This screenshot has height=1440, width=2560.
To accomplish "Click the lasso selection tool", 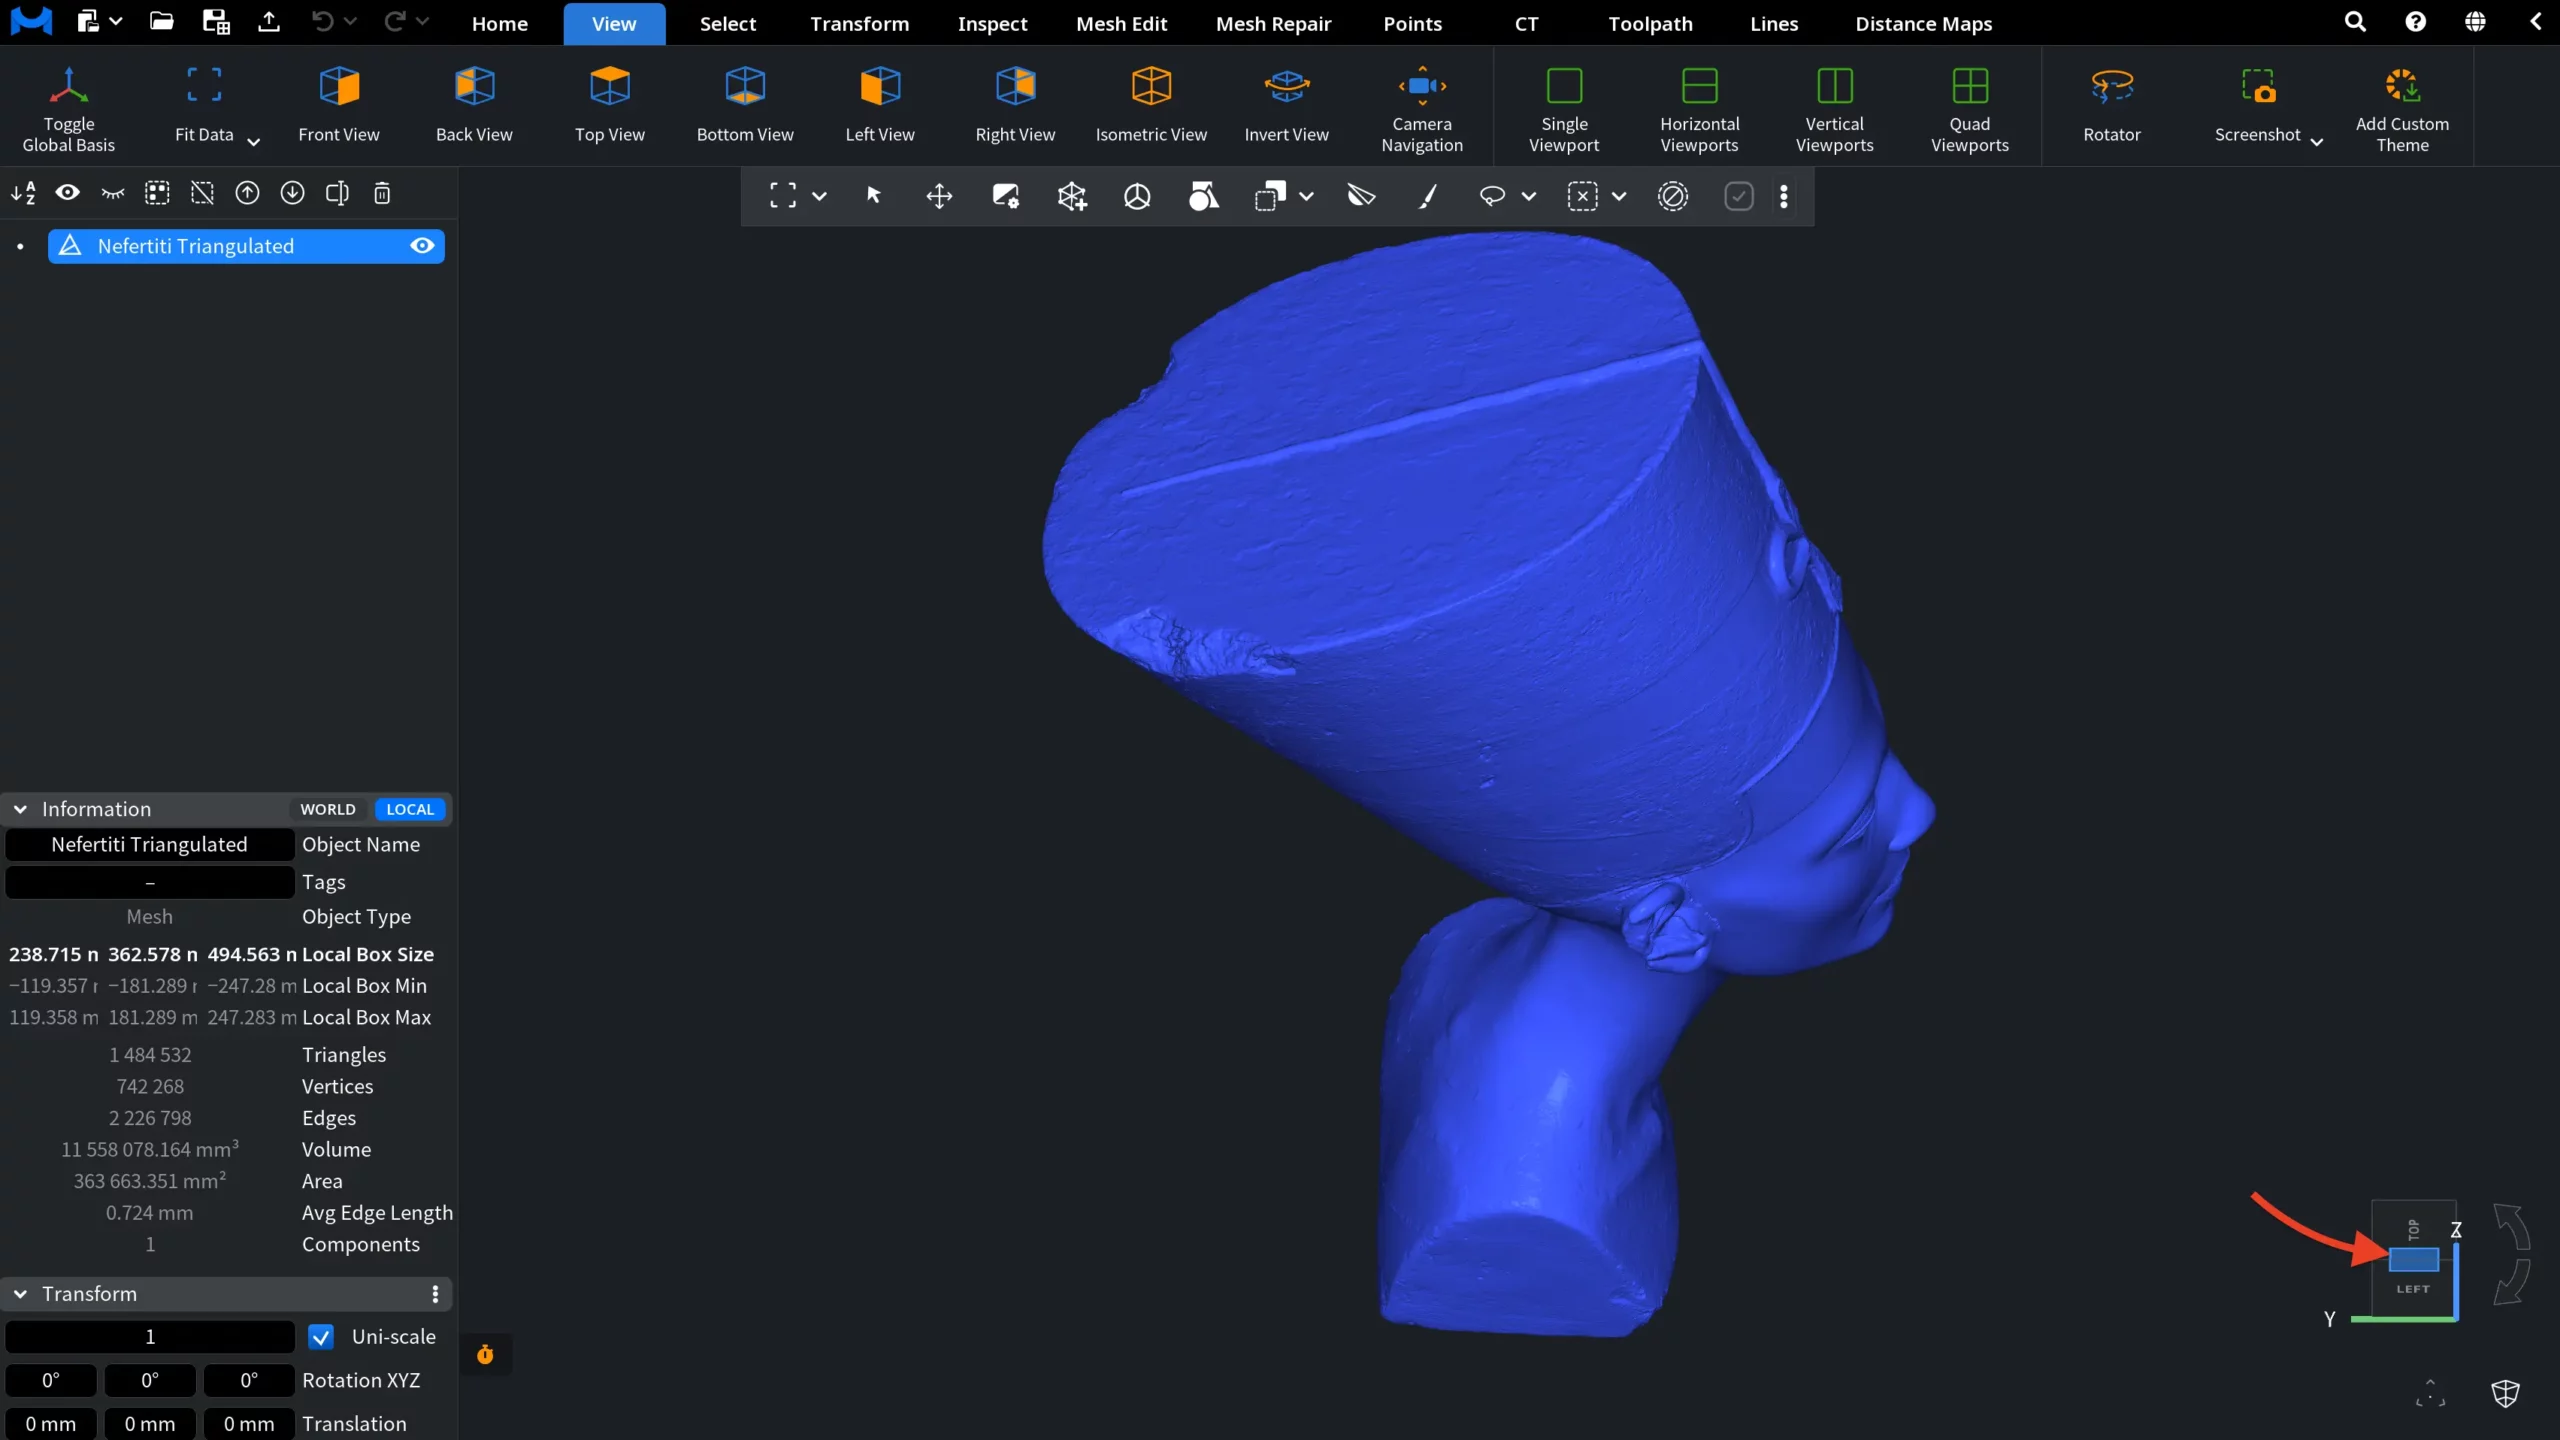I will [x=1492, y=196].
